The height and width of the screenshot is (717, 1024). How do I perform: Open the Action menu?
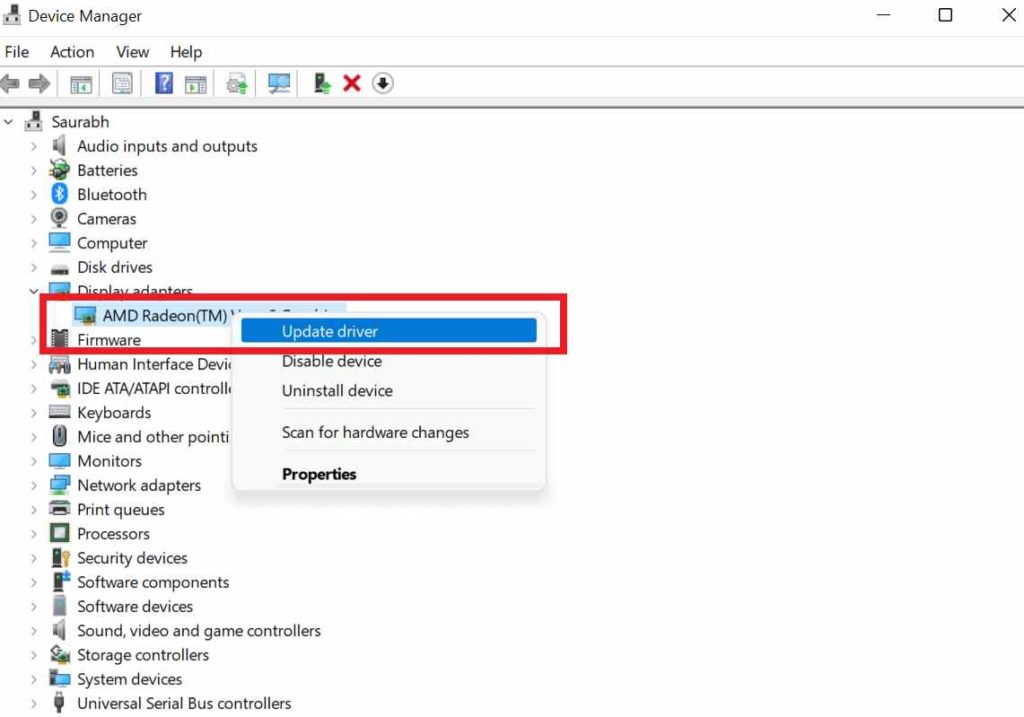click(72, 52)
